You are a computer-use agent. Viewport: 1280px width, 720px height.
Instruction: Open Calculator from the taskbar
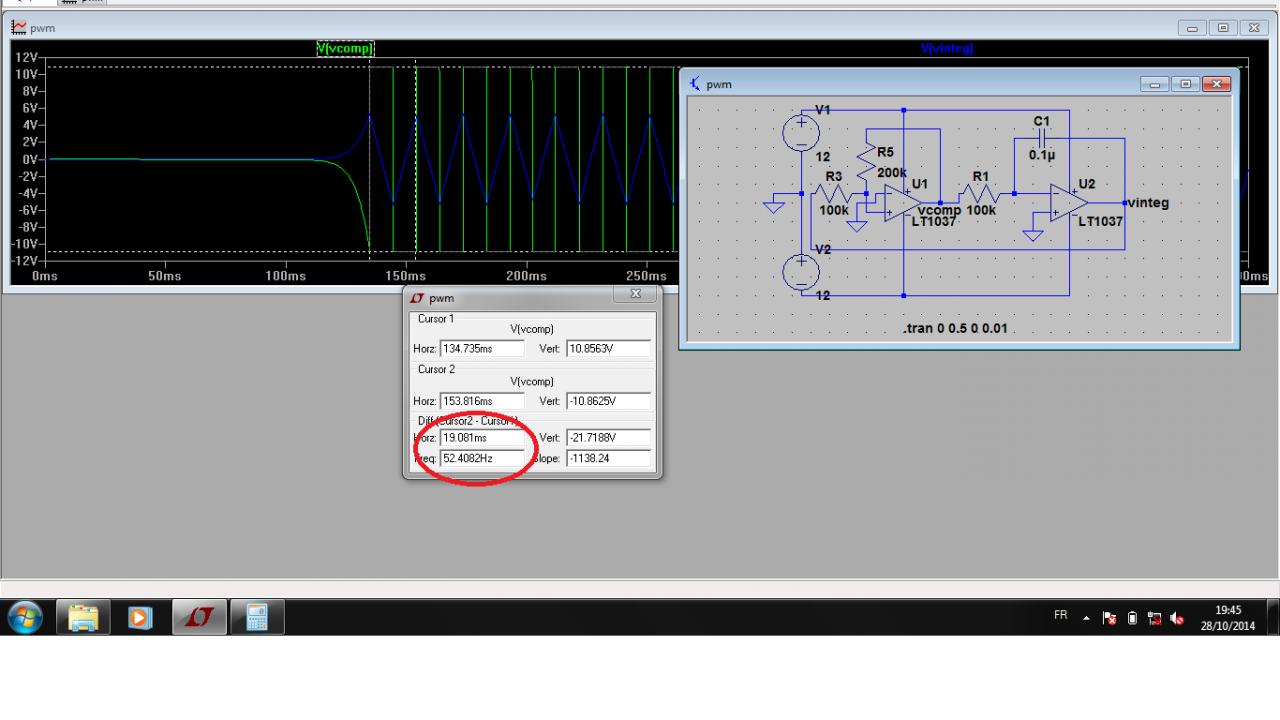257,617
